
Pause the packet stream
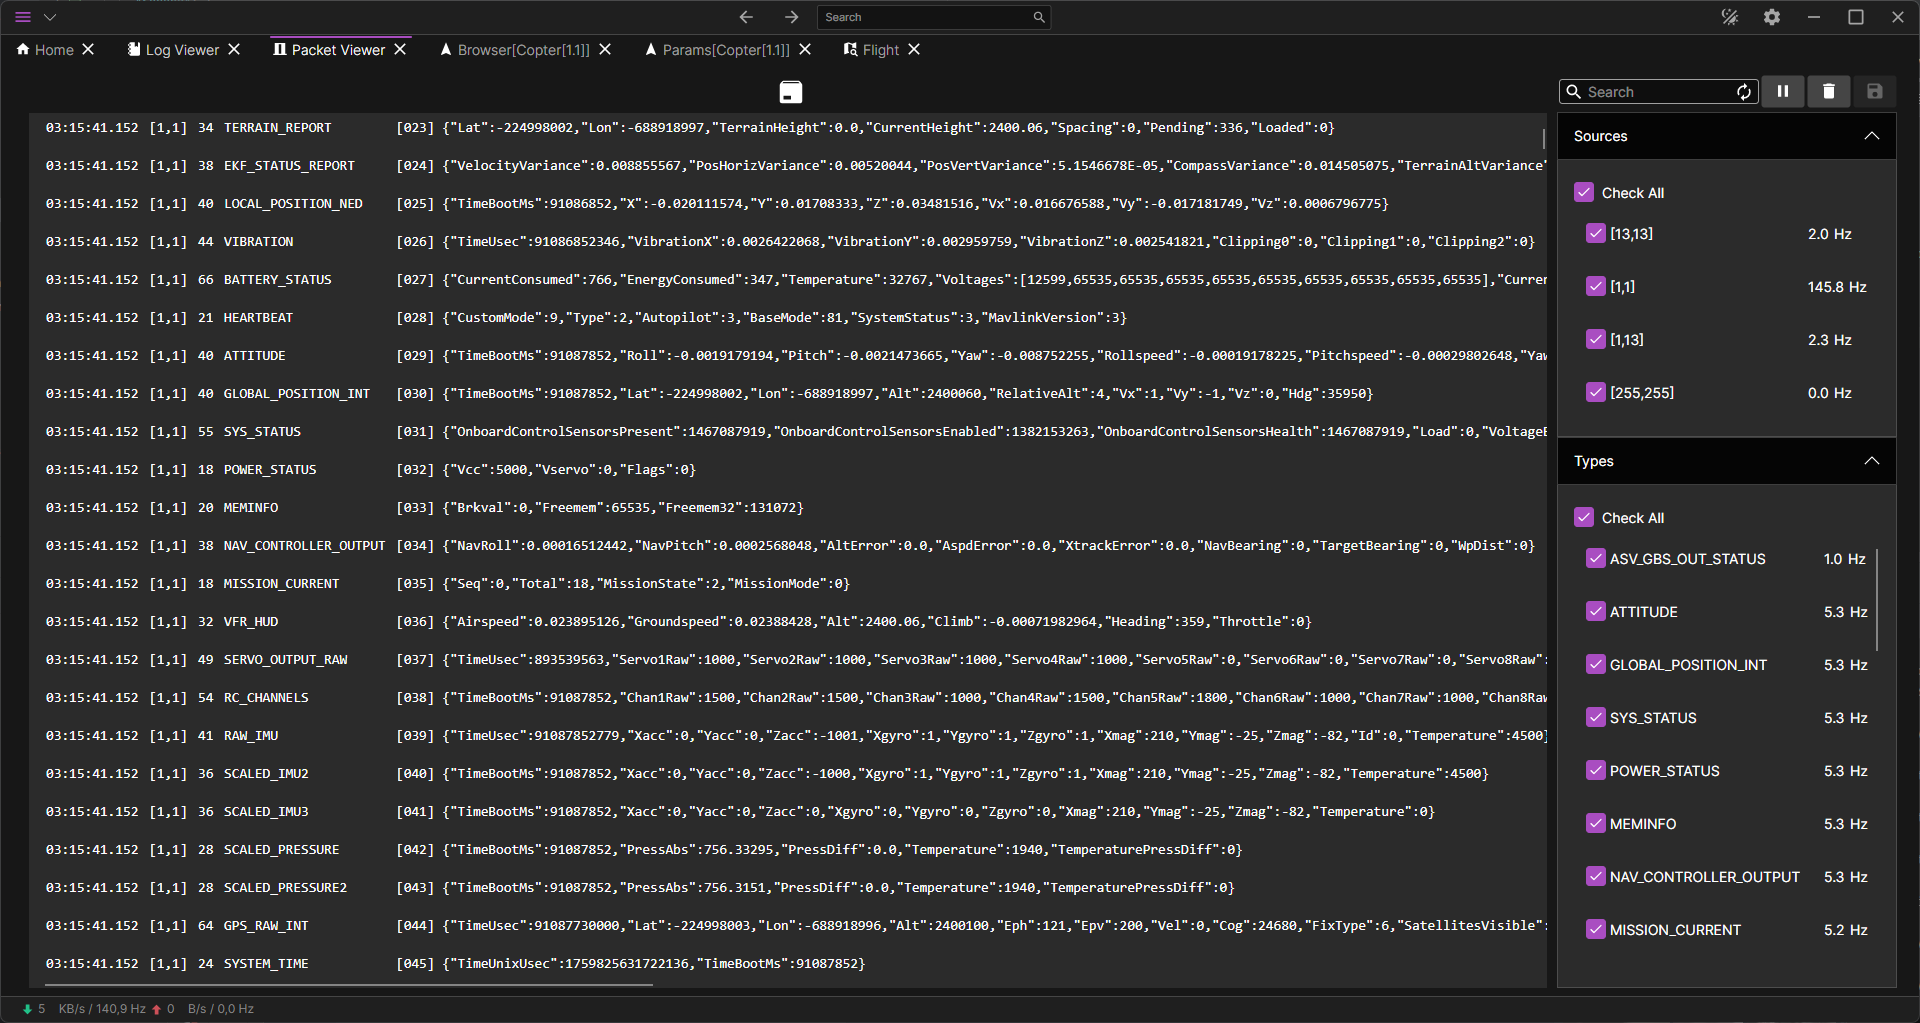coord(1782,92)
